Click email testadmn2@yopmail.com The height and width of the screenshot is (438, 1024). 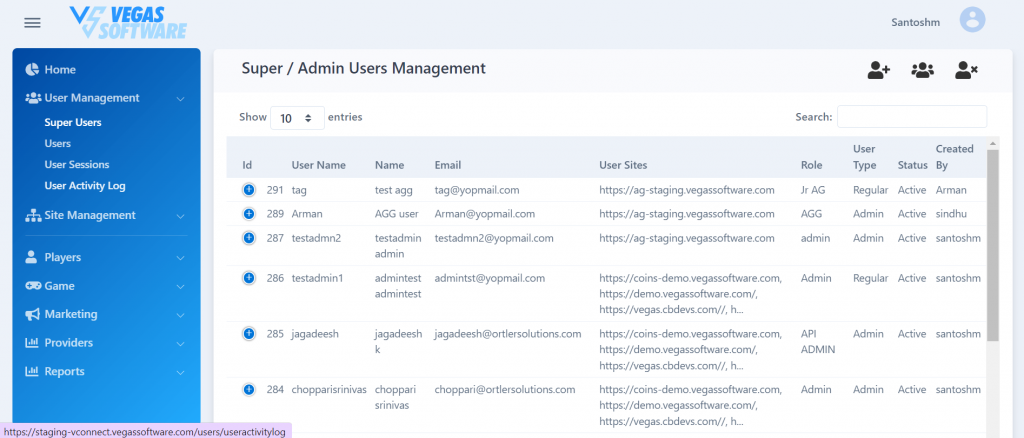click(494, 238)
